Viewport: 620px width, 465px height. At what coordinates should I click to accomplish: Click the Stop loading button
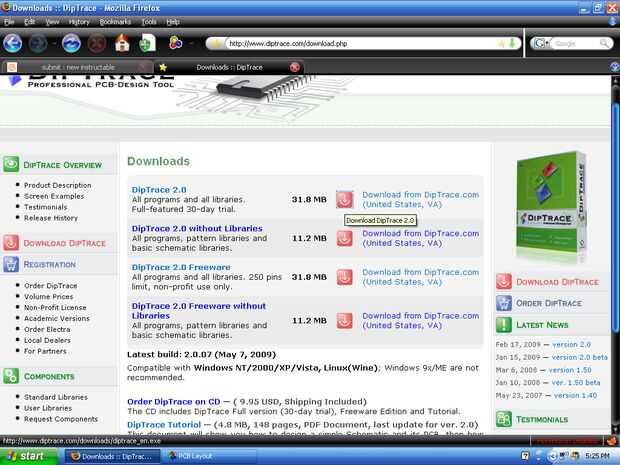tap(97, 43)
